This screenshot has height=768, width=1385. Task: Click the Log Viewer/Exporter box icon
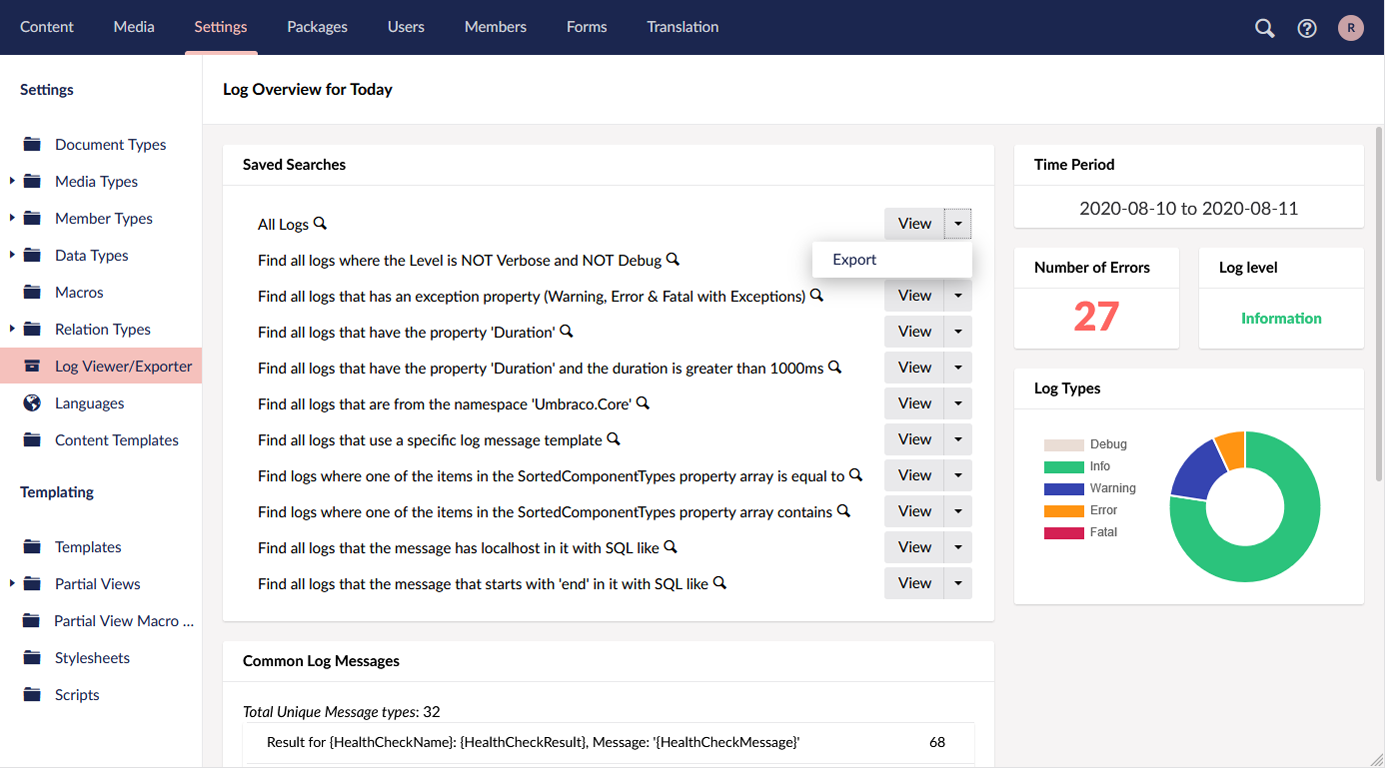pos(32,366)
